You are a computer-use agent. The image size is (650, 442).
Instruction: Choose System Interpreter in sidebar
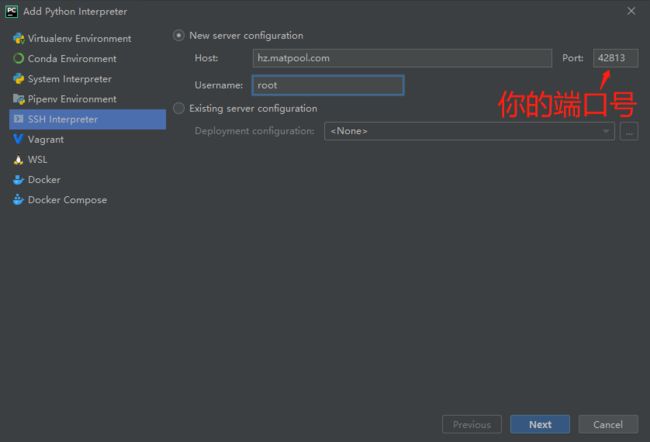tap(88, 79)
